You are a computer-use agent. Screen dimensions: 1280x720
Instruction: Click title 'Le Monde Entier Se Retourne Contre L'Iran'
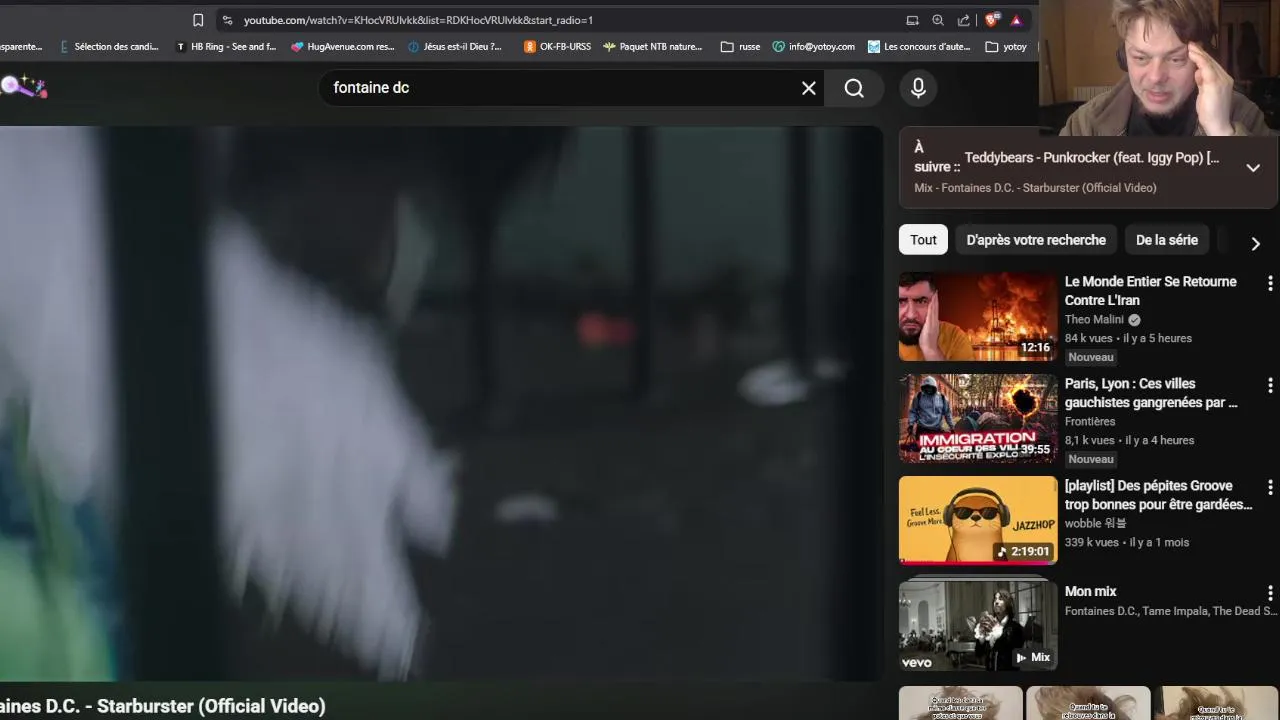click(1150, 291)
